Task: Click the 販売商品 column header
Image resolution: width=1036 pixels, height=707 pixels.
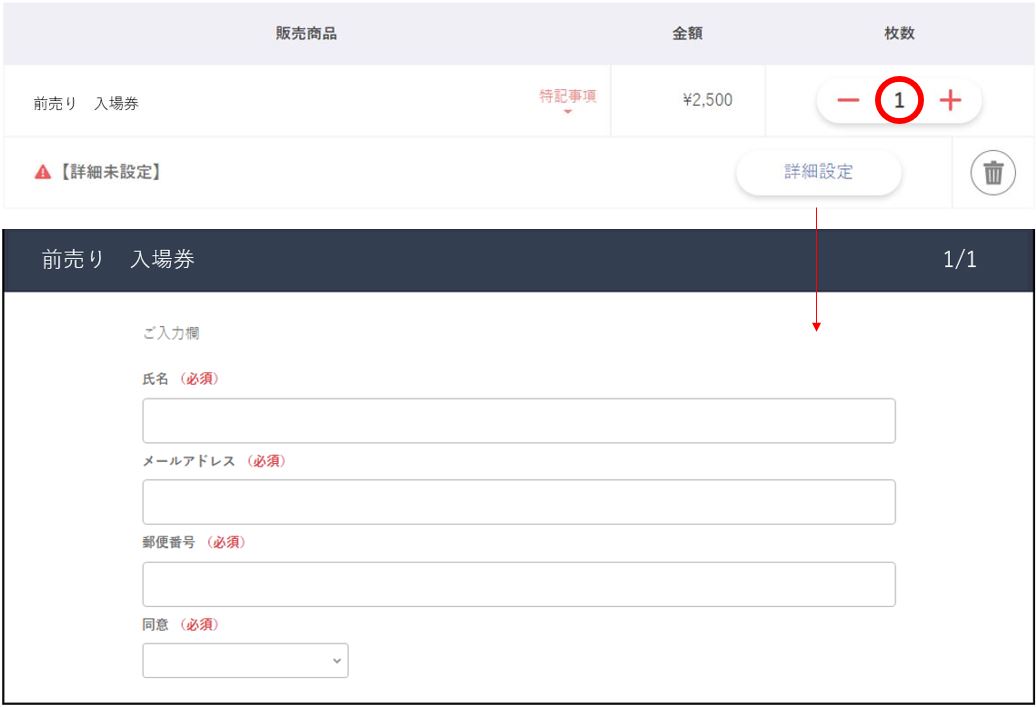Action: point(305,34)
